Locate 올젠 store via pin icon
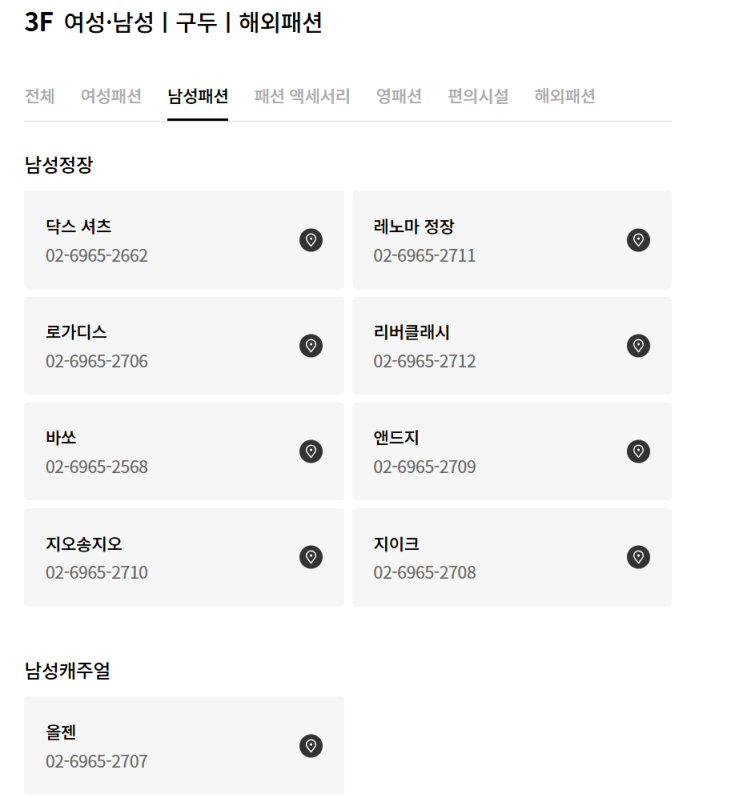The width and height of the screenshot is (743, 798). pos(311,746)
